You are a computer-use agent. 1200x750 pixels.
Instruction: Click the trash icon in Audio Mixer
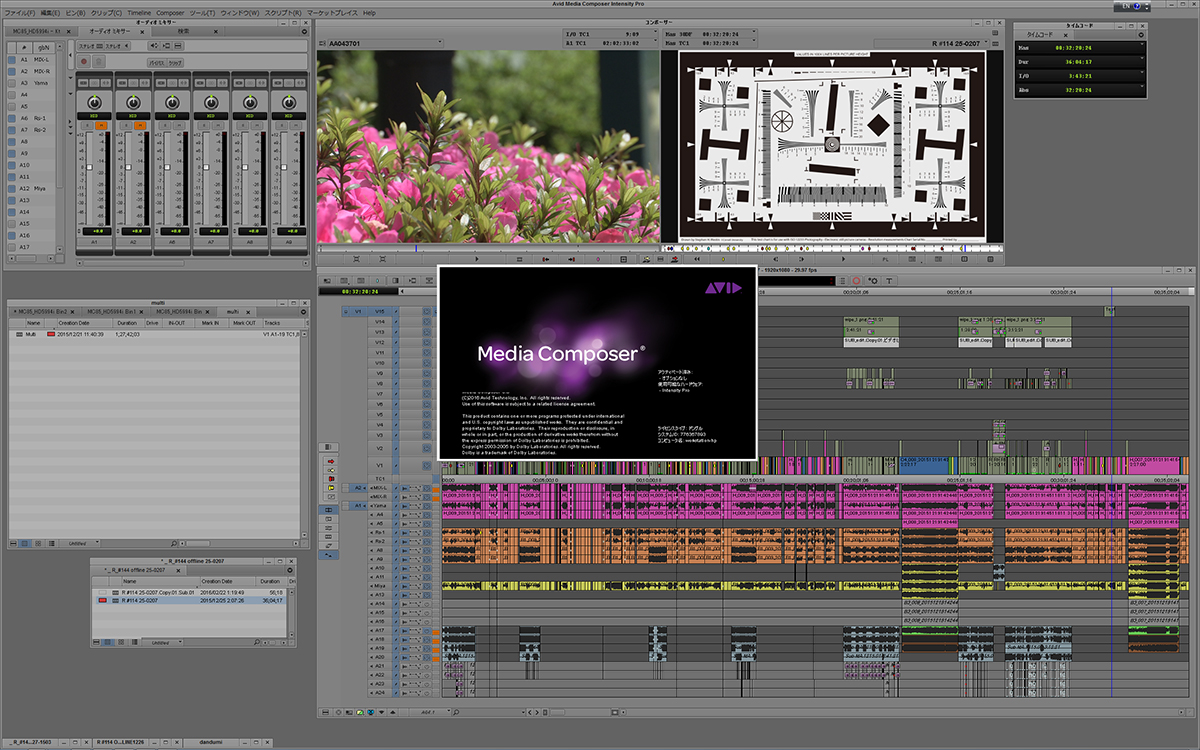click(100, 62)
